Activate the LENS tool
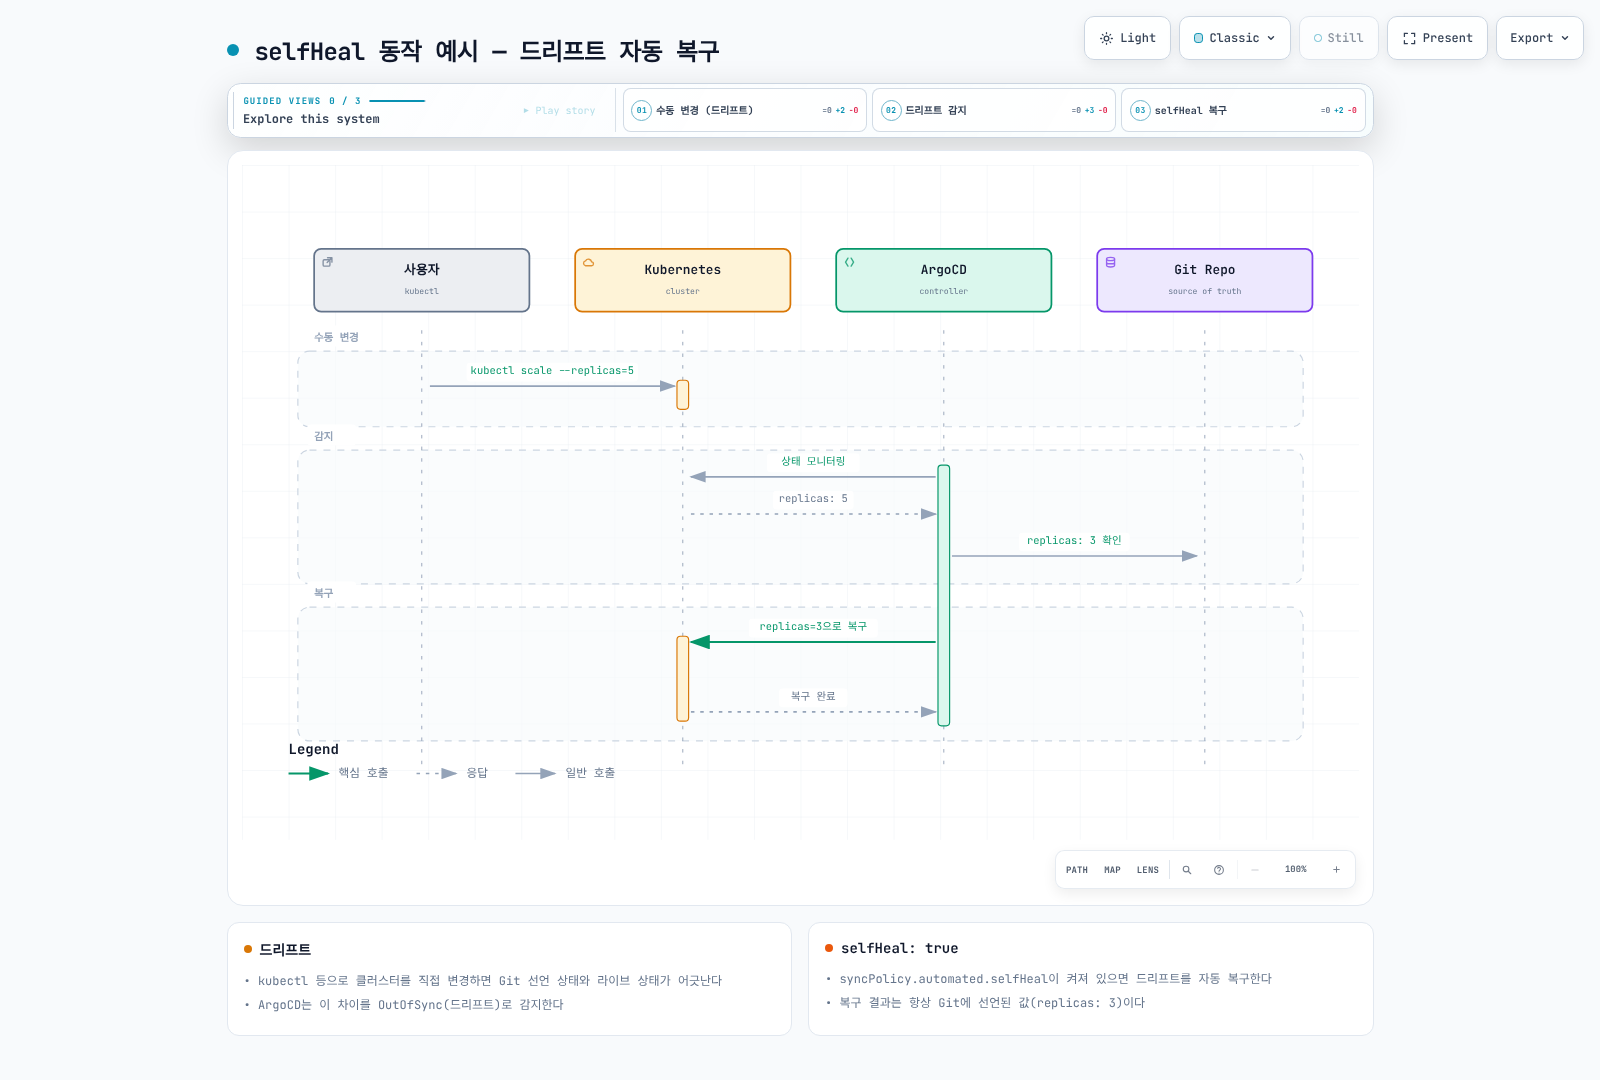The width and height of the screenshot is (1600, 1080). tap(1148, 870)
